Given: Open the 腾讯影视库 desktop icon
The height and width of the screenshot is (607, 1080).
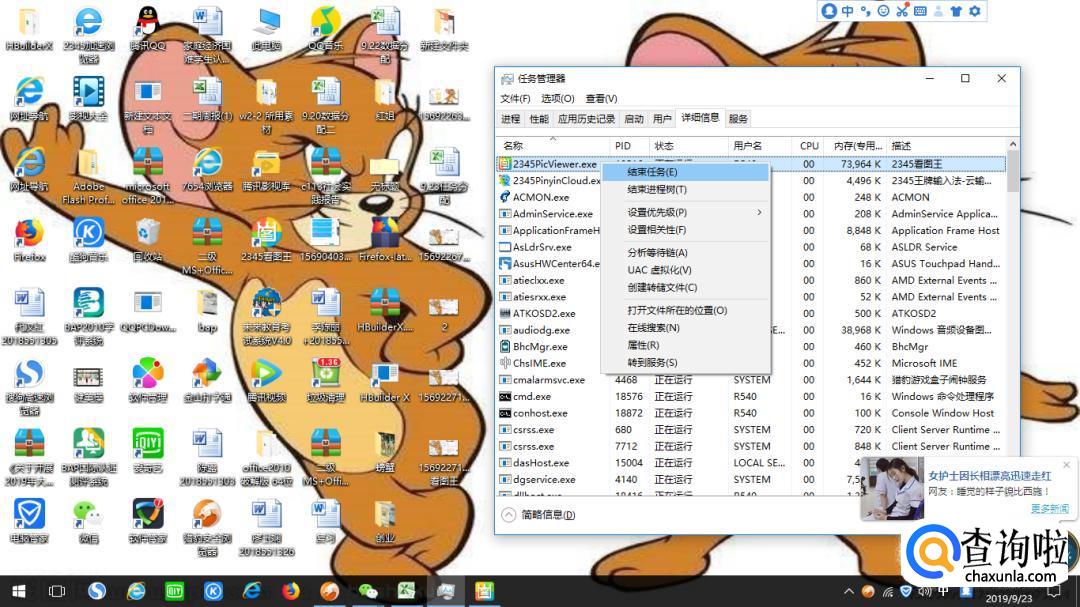Looking at the screenshot, I should click(x=266, y=170).
